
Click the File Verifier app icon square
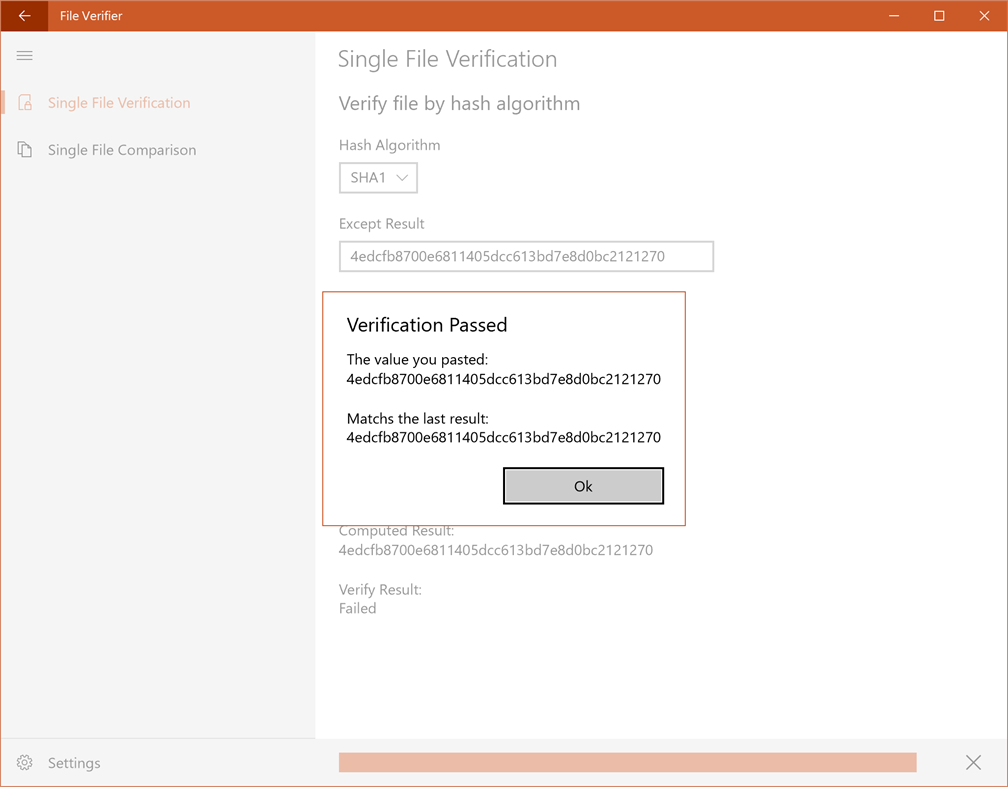(24, 15)
